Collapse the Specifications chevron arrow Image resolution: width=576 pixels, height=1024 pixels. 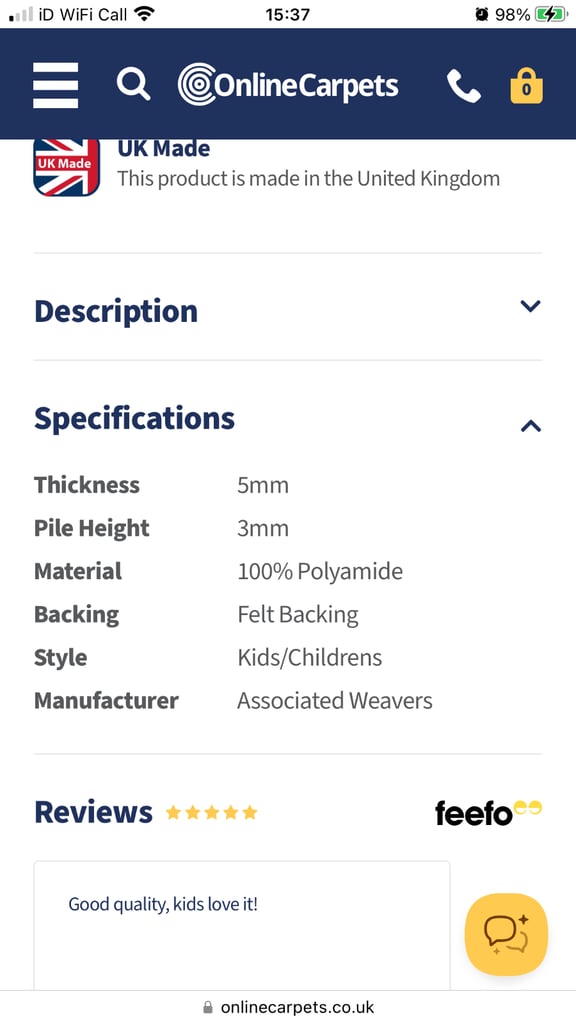531,426
